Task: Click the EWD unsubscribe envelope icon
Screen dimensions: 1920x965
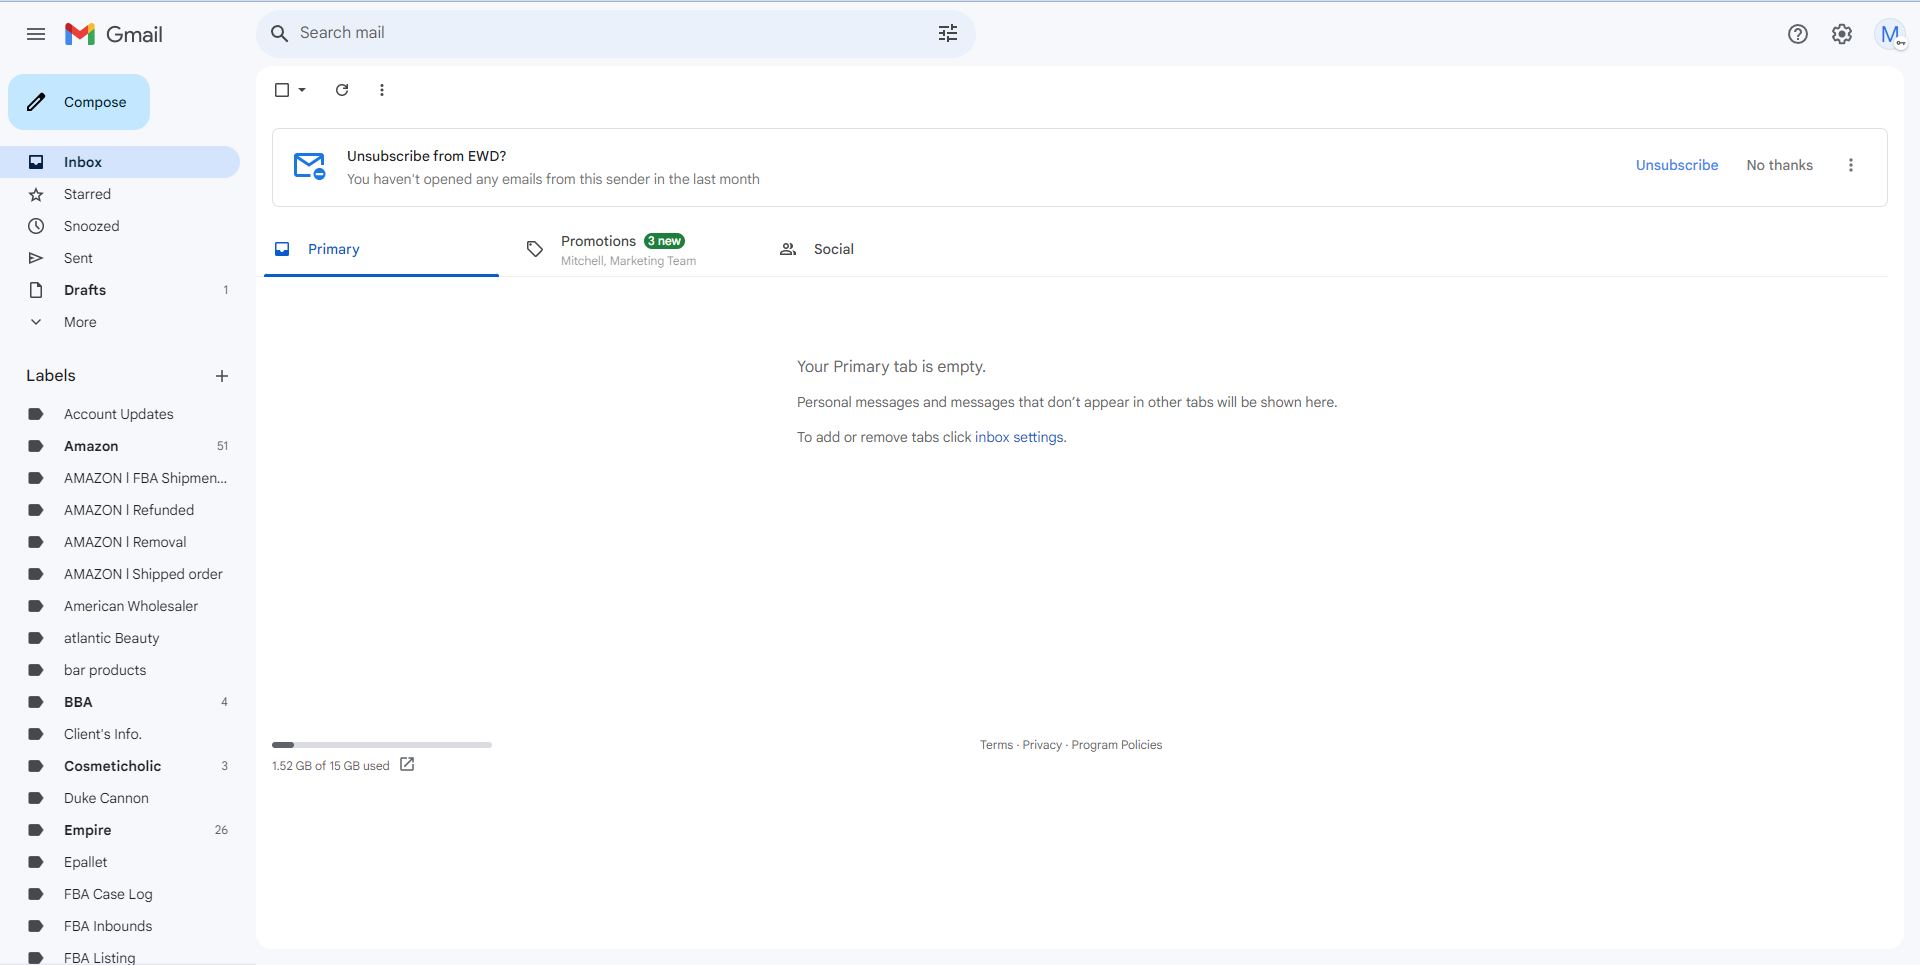Action: pyautogui.click(x=309, y=166)
